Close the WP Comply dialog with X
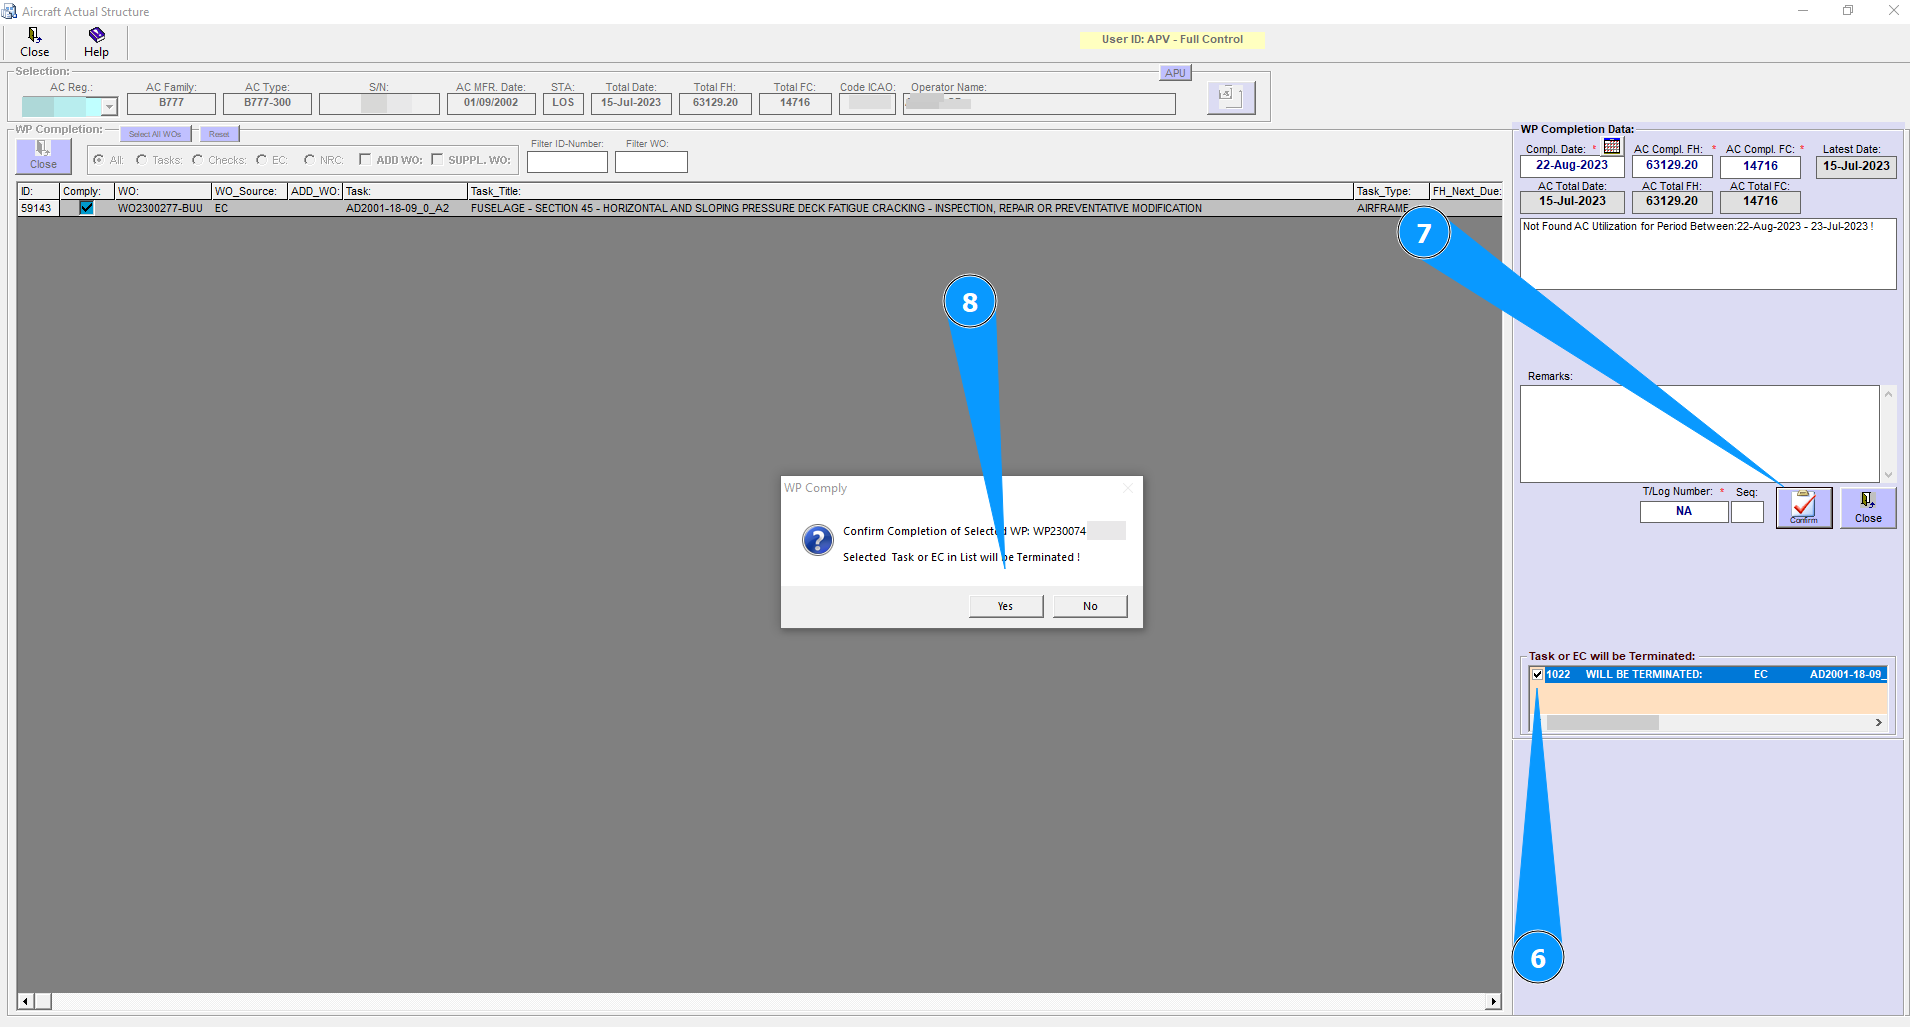Screen dimensions: 1910x1027 pos(1128,488)
